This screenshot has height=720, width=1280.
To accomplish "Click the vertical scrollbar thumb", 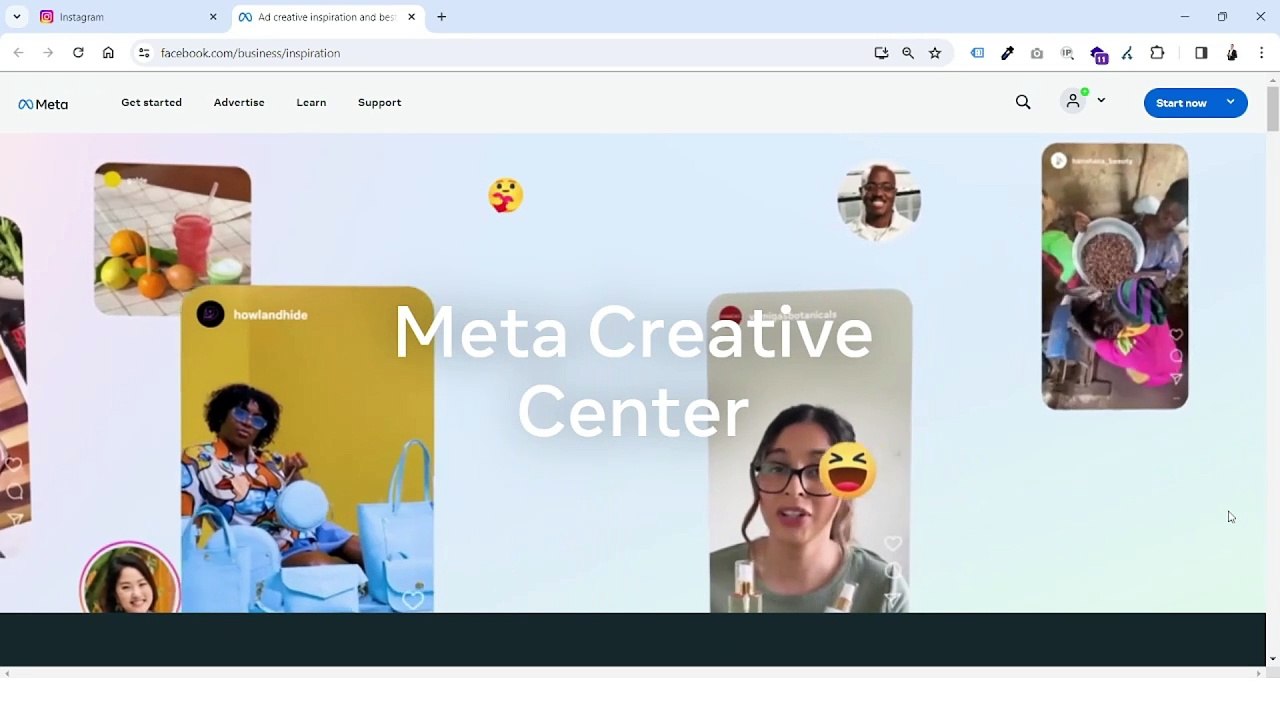I will coord(1272,108).
